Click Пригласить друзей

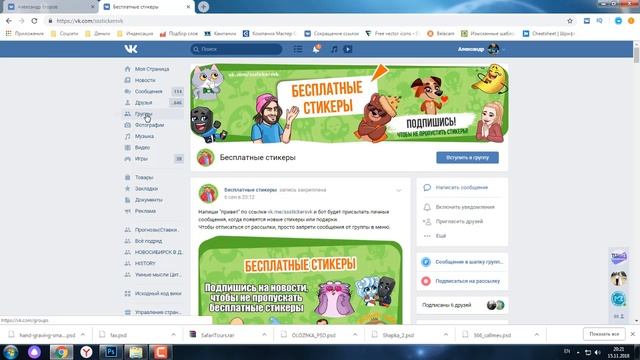[x=459, y=221]
